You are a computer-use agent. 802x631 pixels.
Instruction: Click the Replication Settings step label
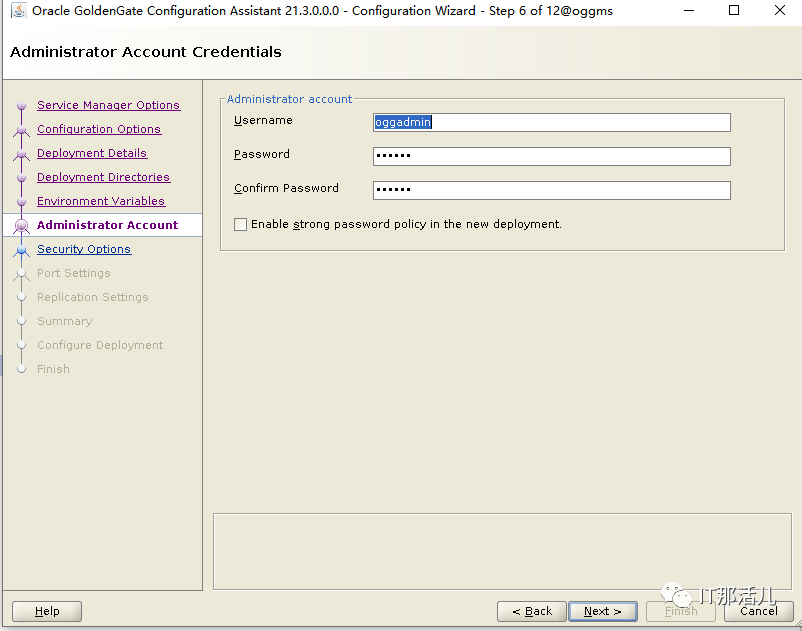(x=93, y=297)
